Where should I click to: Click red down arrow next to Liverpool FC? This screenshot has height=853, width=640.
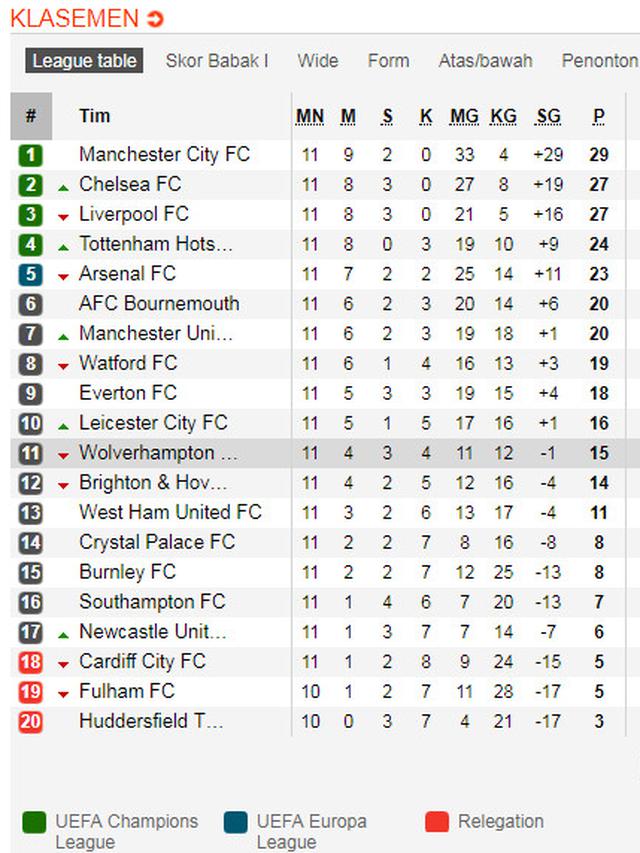pos(63,217)
